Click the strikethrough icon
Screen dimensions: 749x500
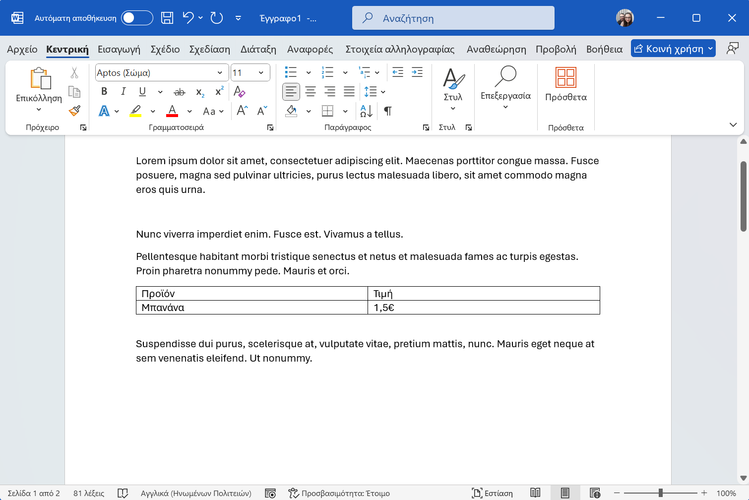pyautogui.click(x=179, y=91)
